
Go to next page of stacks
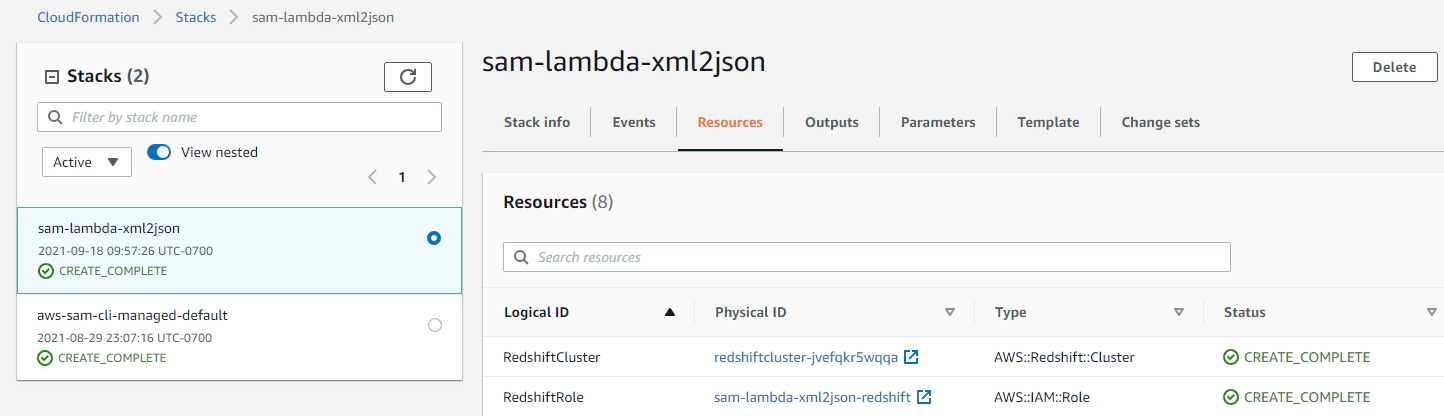pyautogui.click(x=432, y=177)
